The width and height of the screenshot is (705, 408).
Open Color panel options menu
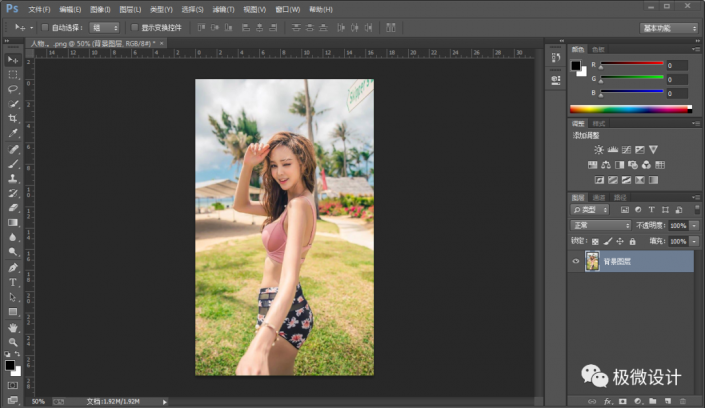[x=696, y=49]
